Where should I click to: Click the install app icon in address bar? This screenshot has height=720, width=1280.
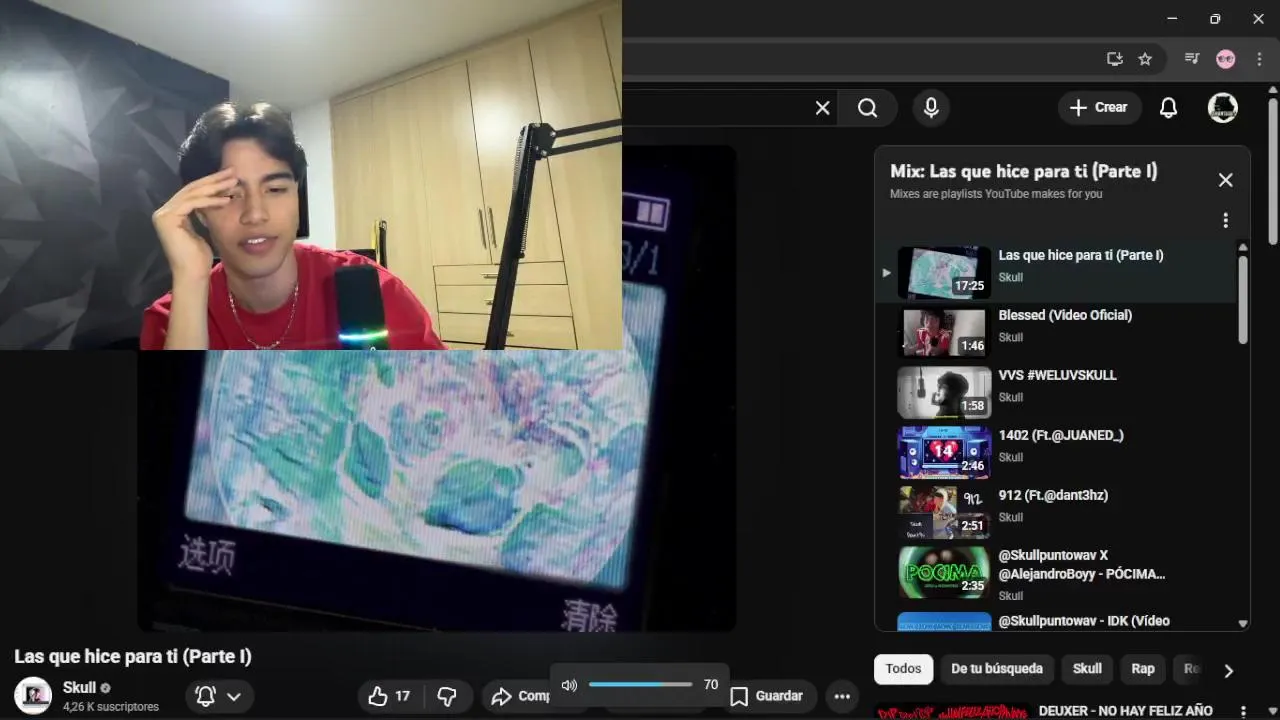(1114, 59)
